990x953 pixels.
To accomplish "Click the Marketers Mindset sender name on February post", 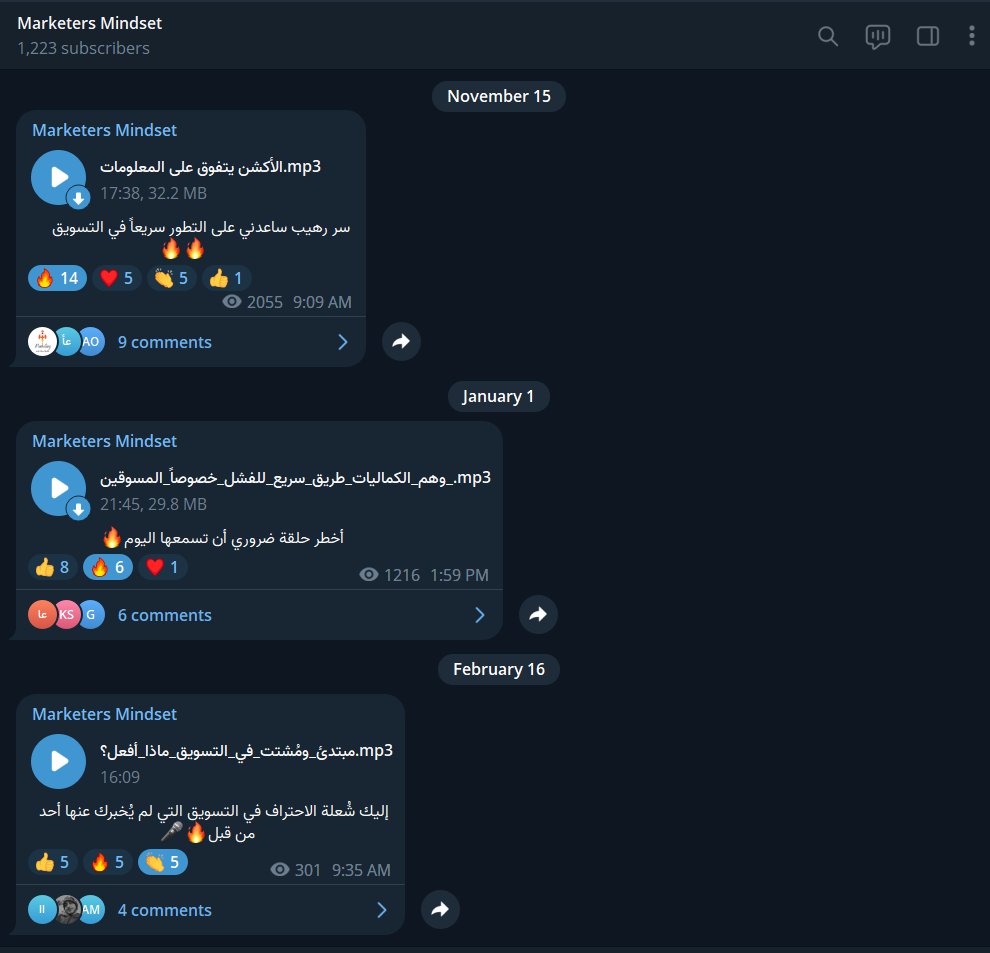I will point(104,714).
